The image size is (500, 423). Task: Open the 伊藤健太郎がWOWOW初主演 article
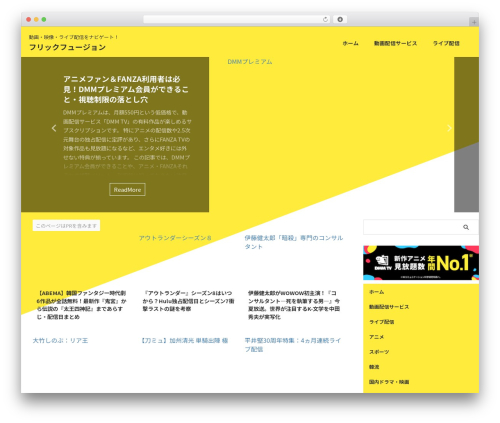(x=294, y=305)
